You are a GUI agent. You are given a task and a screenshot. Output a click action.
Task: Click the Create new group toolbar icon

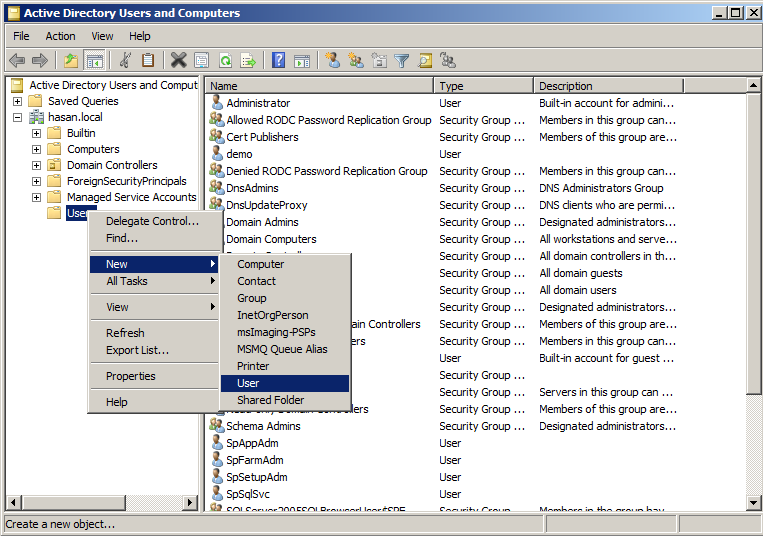tap(356, 60)
